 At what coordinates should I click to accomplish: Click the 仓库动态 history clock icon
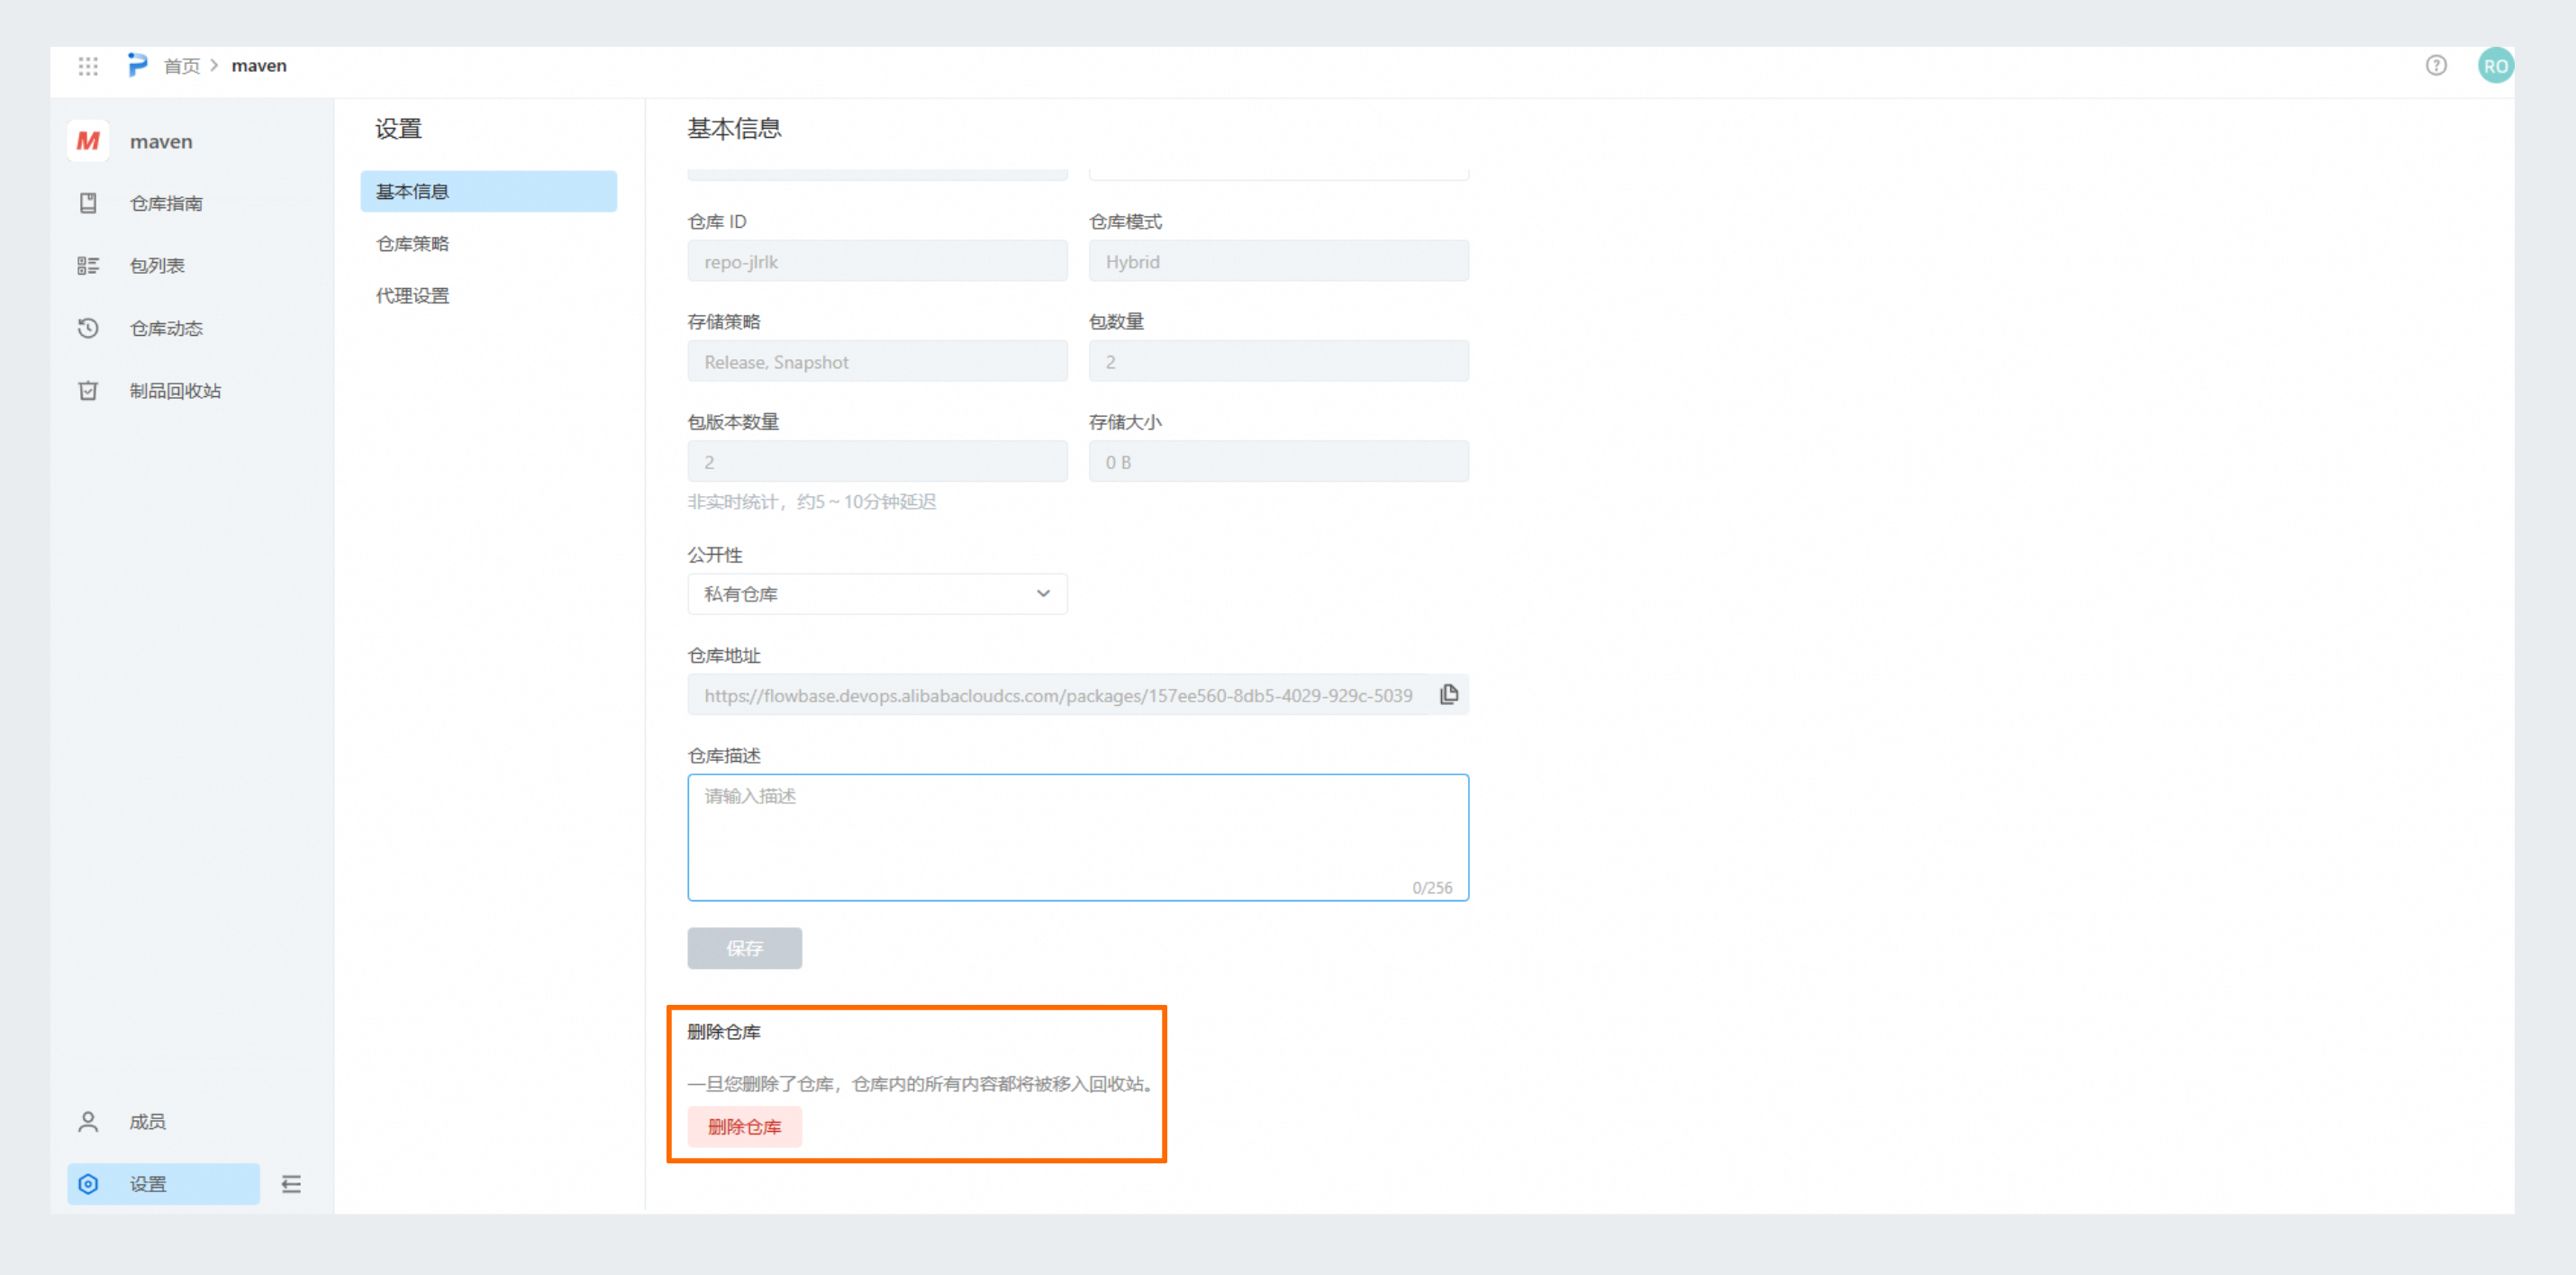coord(88,328)
